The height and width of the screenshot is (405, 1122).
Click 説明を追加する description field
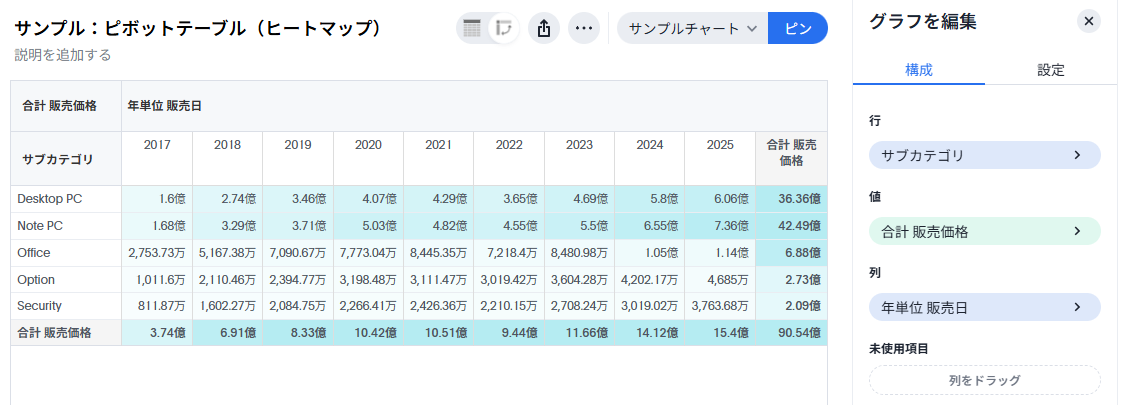[x=63, y=55]
